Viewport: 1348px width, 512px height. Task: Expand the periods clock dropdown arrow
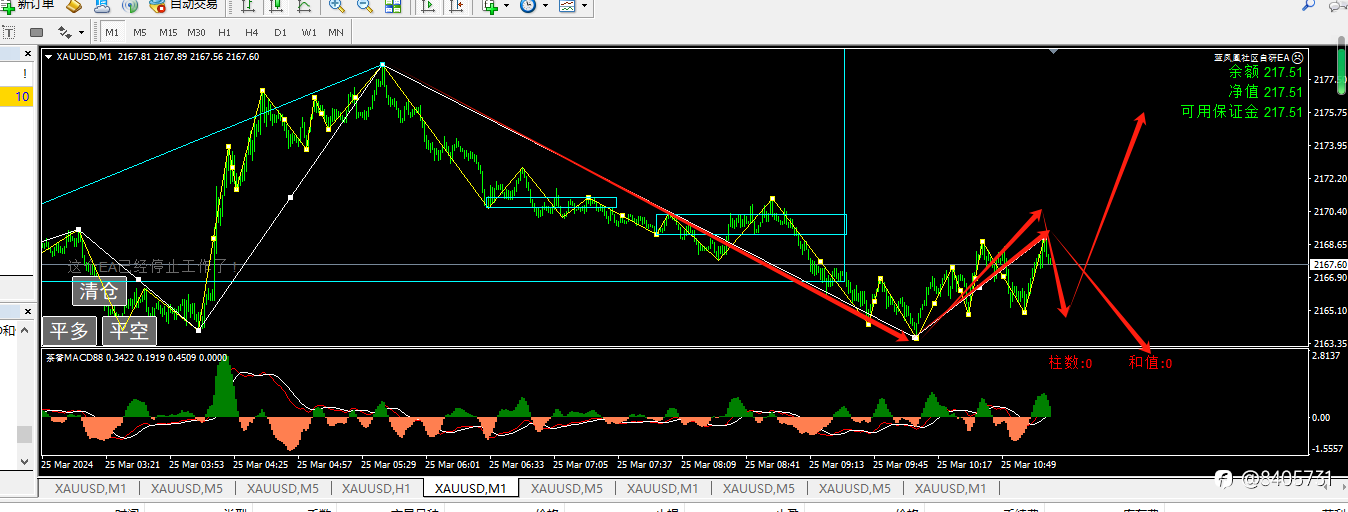pos(544,5)
